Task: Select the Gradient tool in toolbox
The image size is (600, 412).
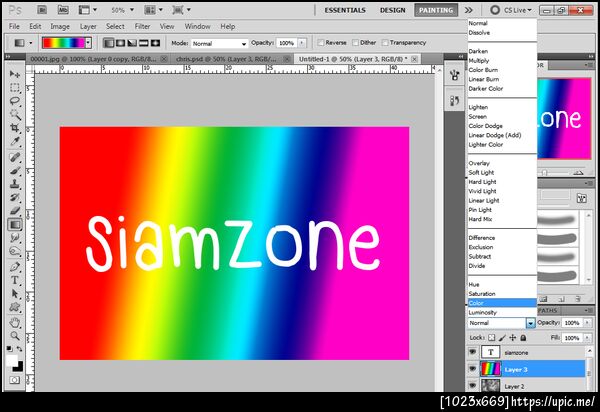Action: pyautogui.click(x=15, y=225)
